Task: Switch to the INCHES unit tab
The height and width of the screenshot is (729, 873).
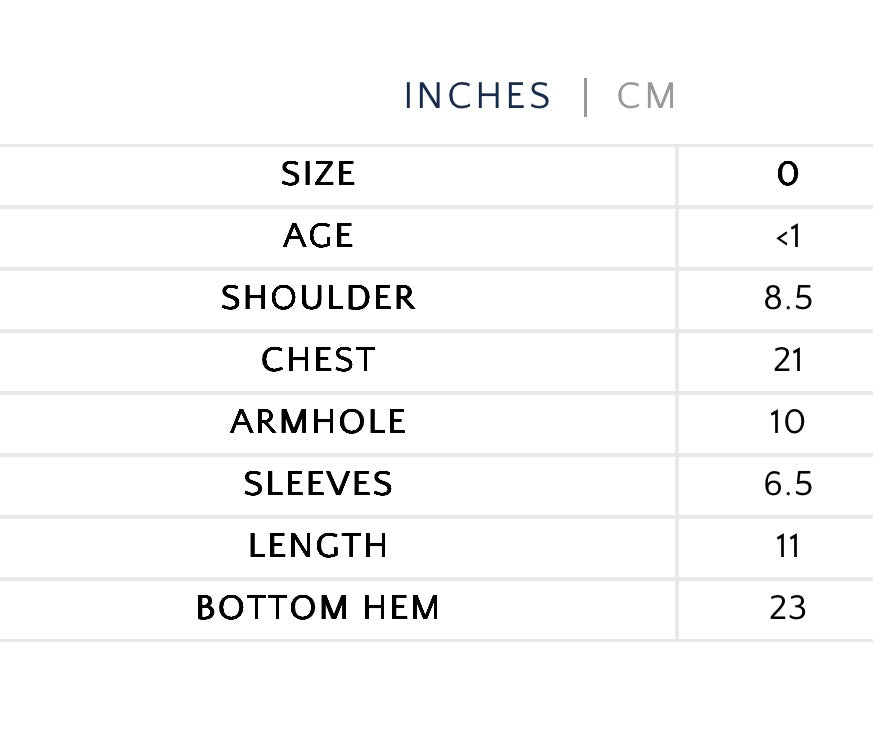Action: click(x=477, y=96)
